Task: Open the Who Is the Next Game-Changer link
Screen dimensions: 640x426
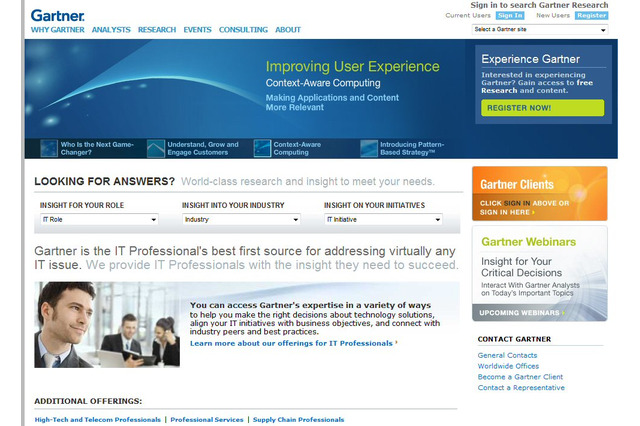Action: coord(97,149)
